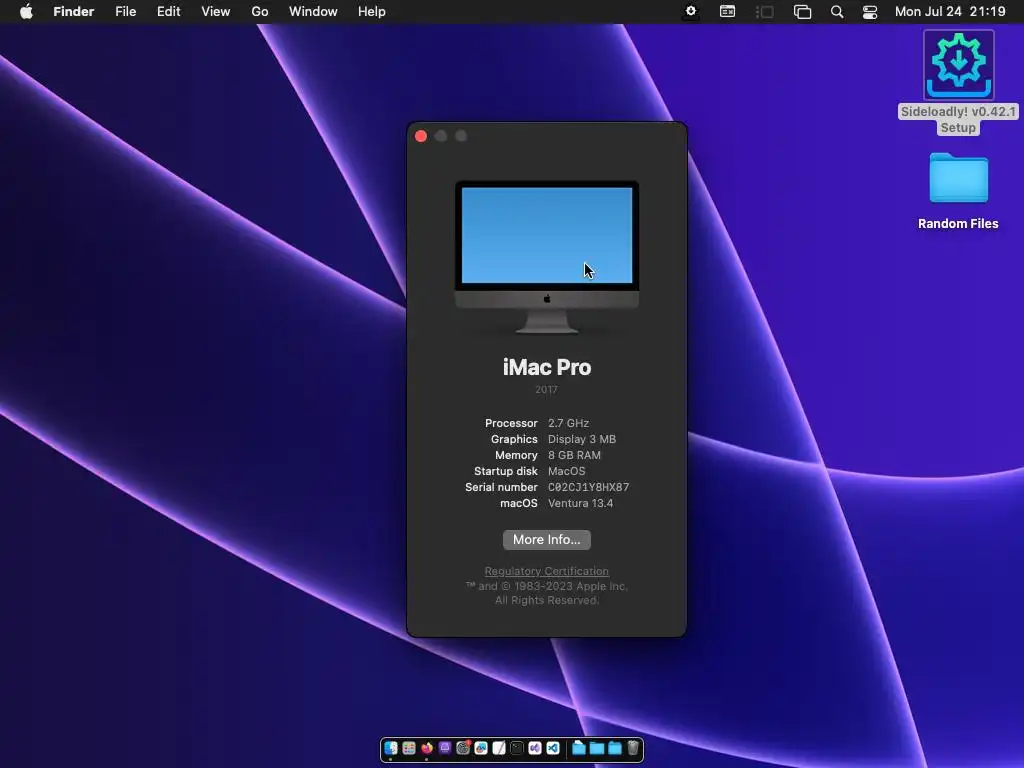Launch Firefox from the Dock

click(427, 748)
